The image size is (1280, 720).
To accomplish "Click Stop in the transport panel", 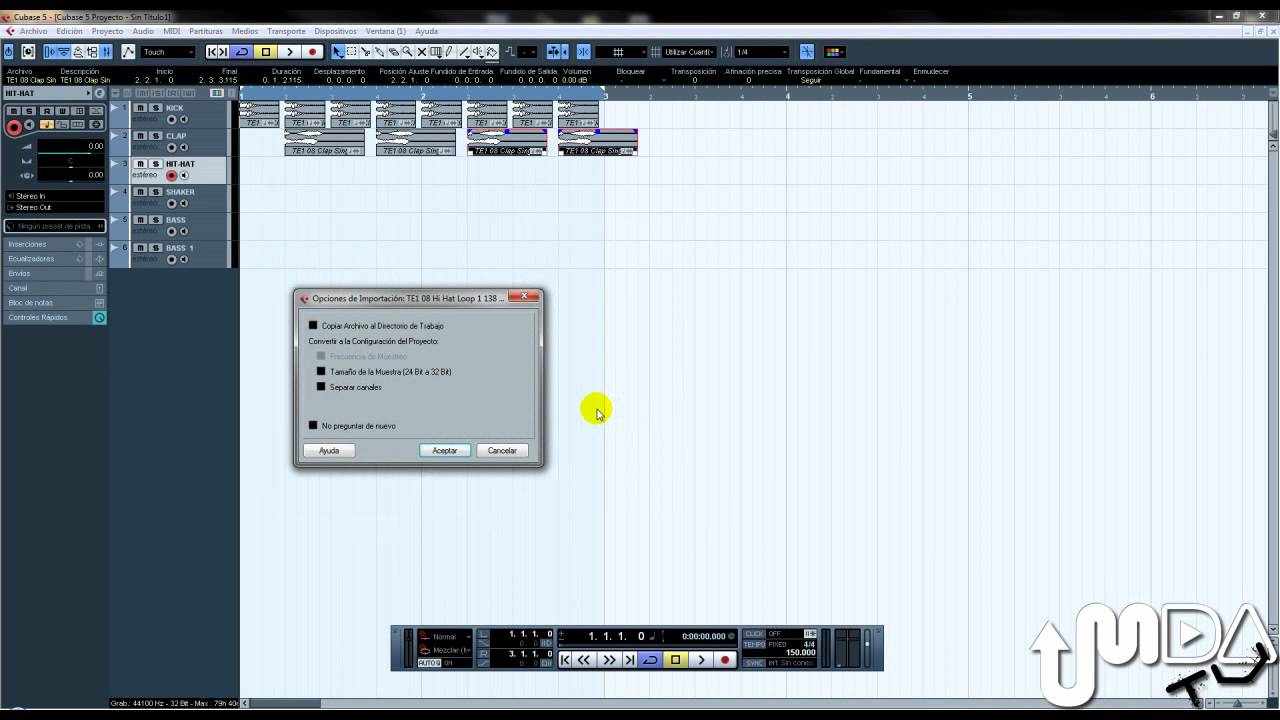I will point(676,660).
